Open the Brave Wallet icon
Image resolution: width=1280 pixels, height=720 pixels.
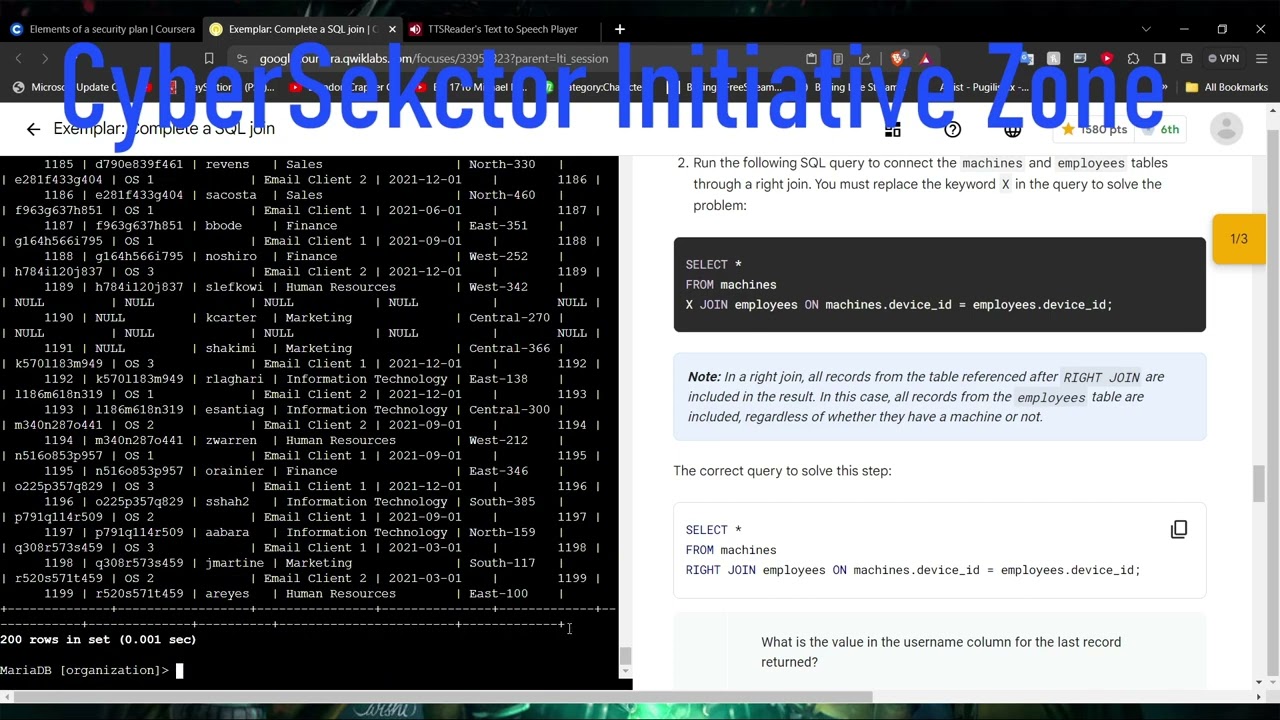coord(1187,59)
